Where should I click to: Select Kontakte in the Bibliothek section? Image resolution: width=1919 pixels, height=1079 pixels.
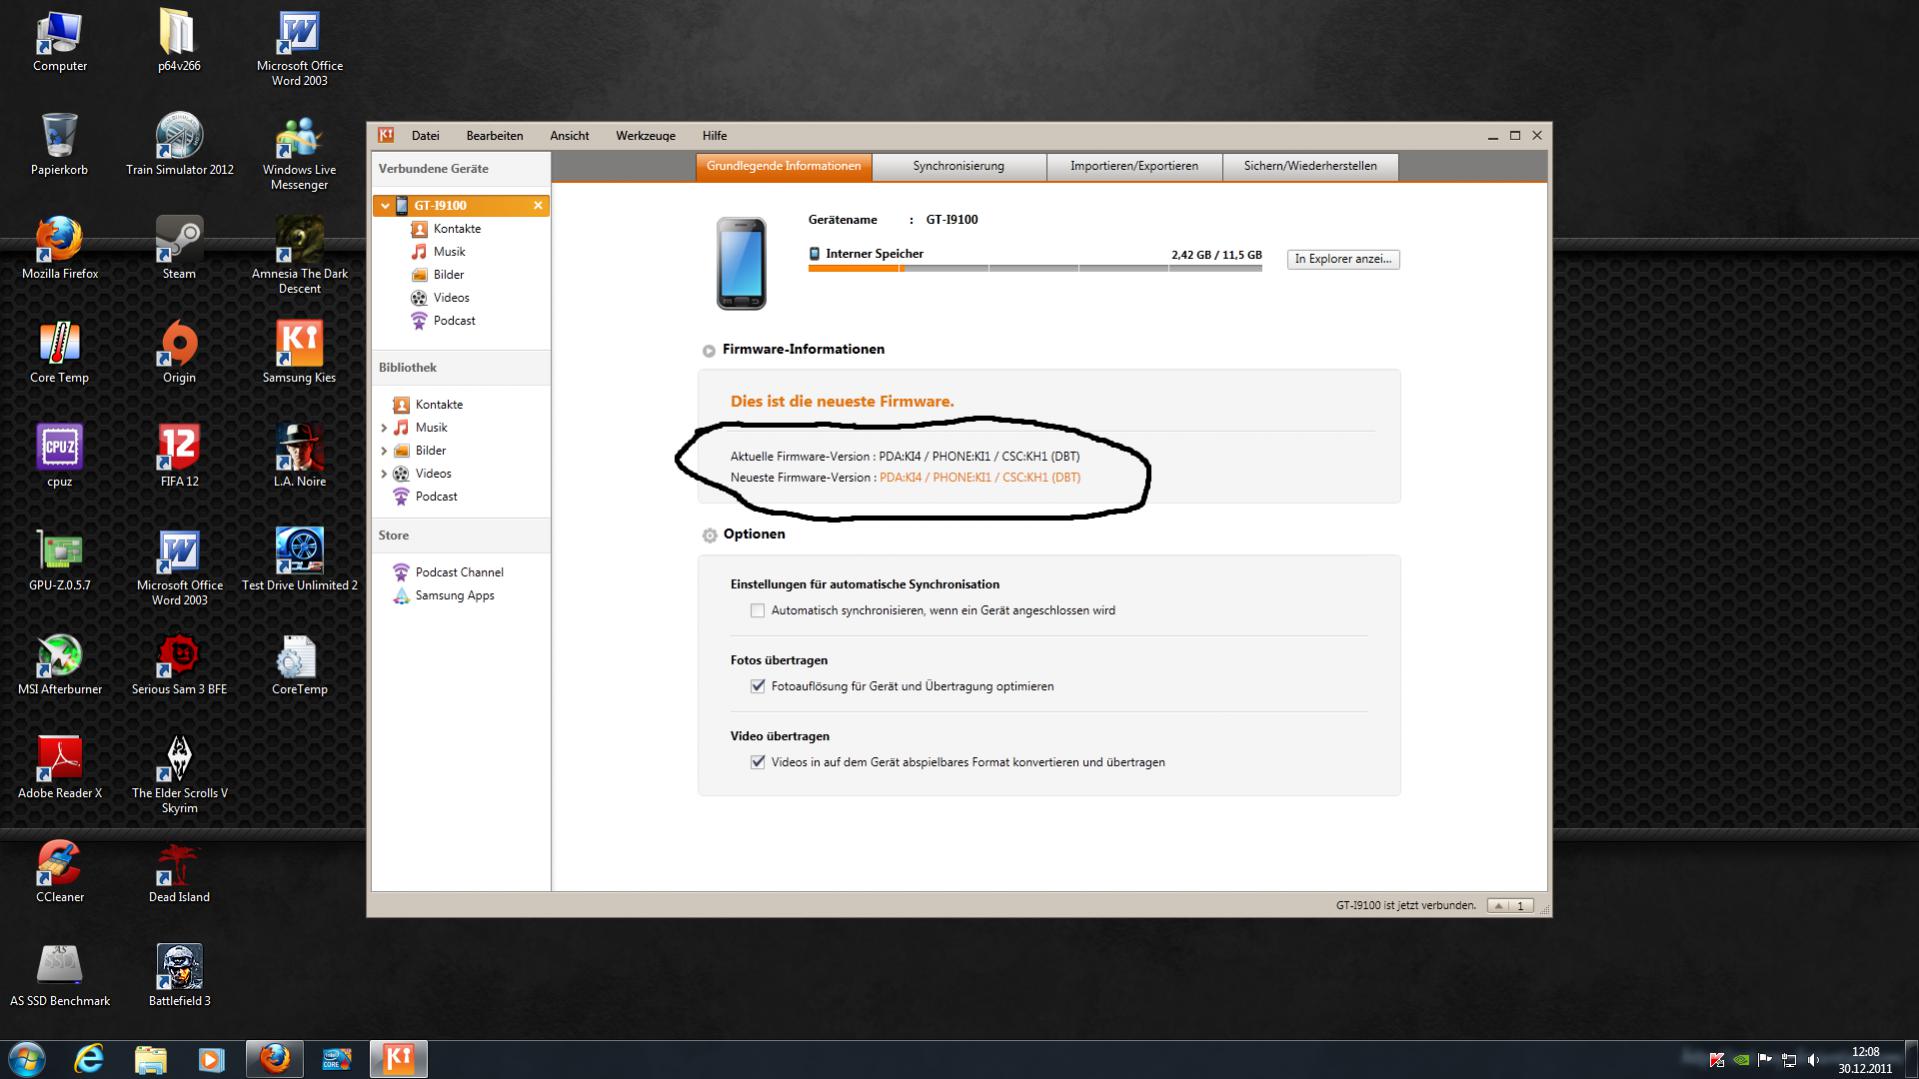(428, 405)
